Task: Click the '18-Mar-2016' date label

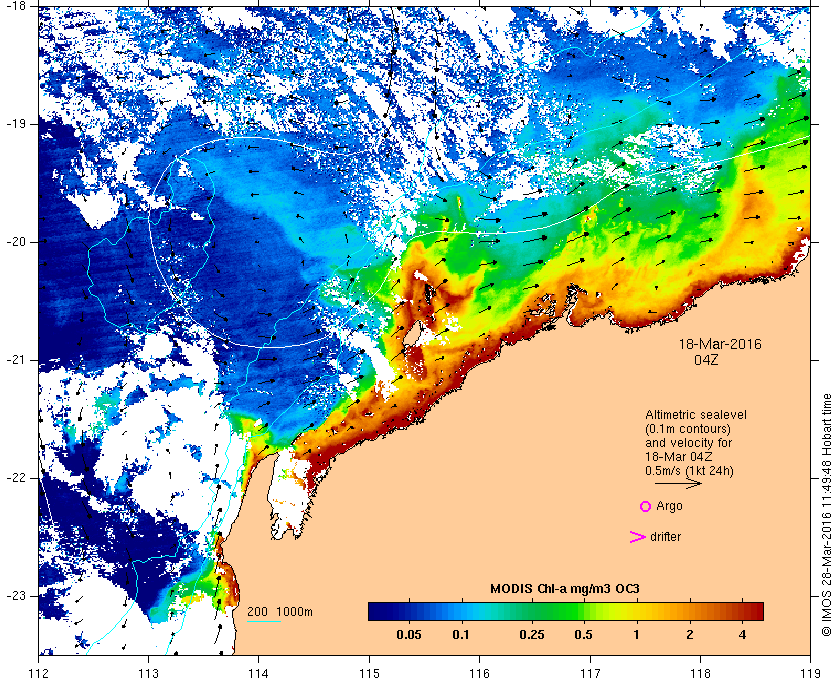Action: tap(720, 344)
